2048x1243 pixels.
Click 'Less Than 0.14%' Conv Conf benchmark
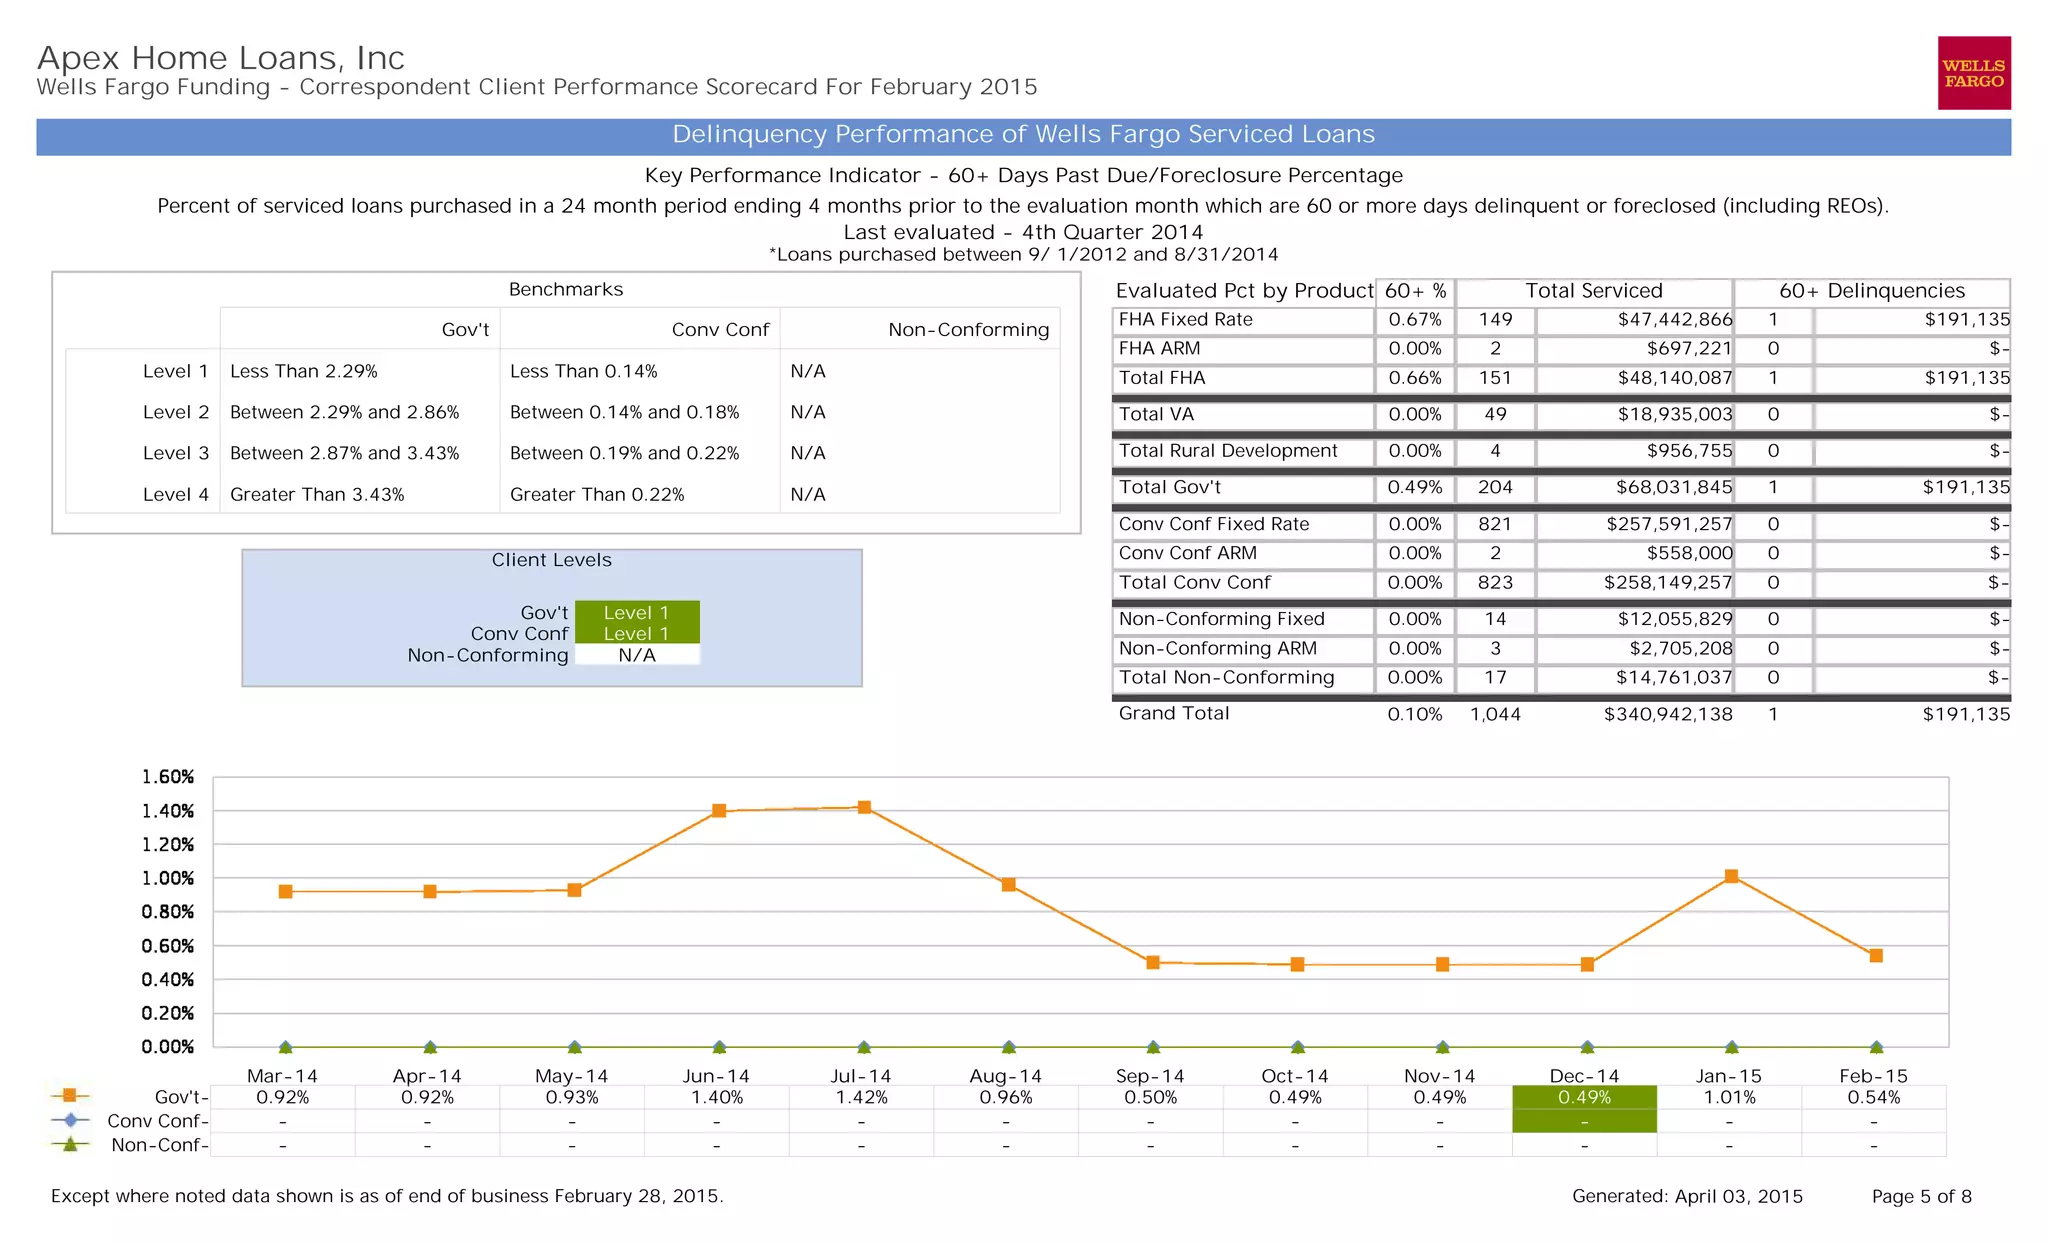click(584, 371)
